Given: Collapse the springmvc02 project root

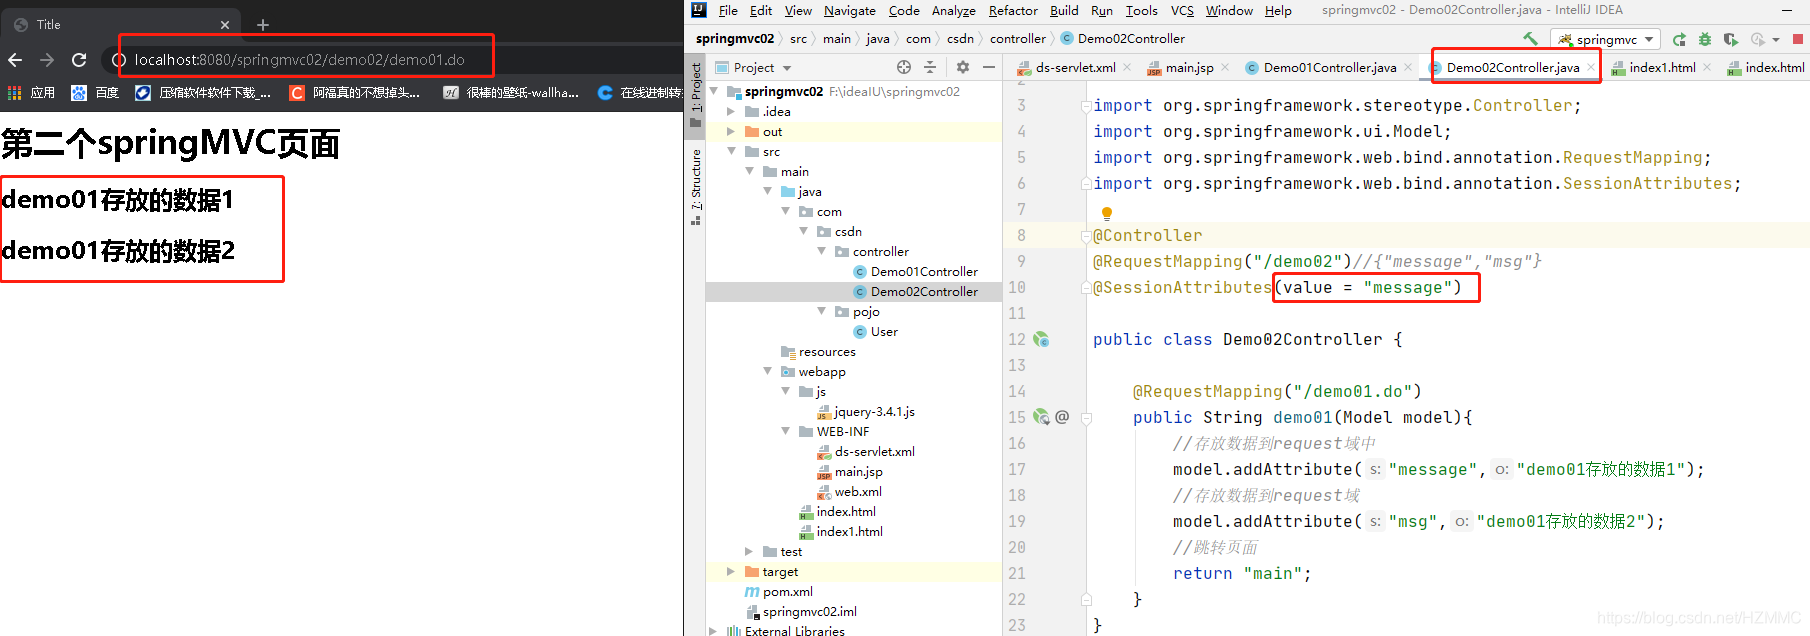Looking at the screenshot, I should [x=714, y=91].
